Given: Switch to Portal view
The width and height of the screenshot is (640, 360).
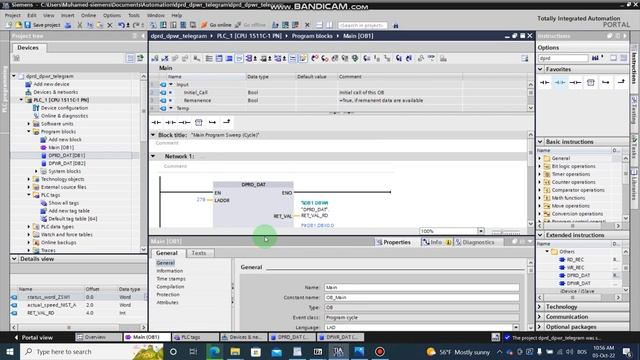Looking at the screenshot, I should click(x=33, y=338).
